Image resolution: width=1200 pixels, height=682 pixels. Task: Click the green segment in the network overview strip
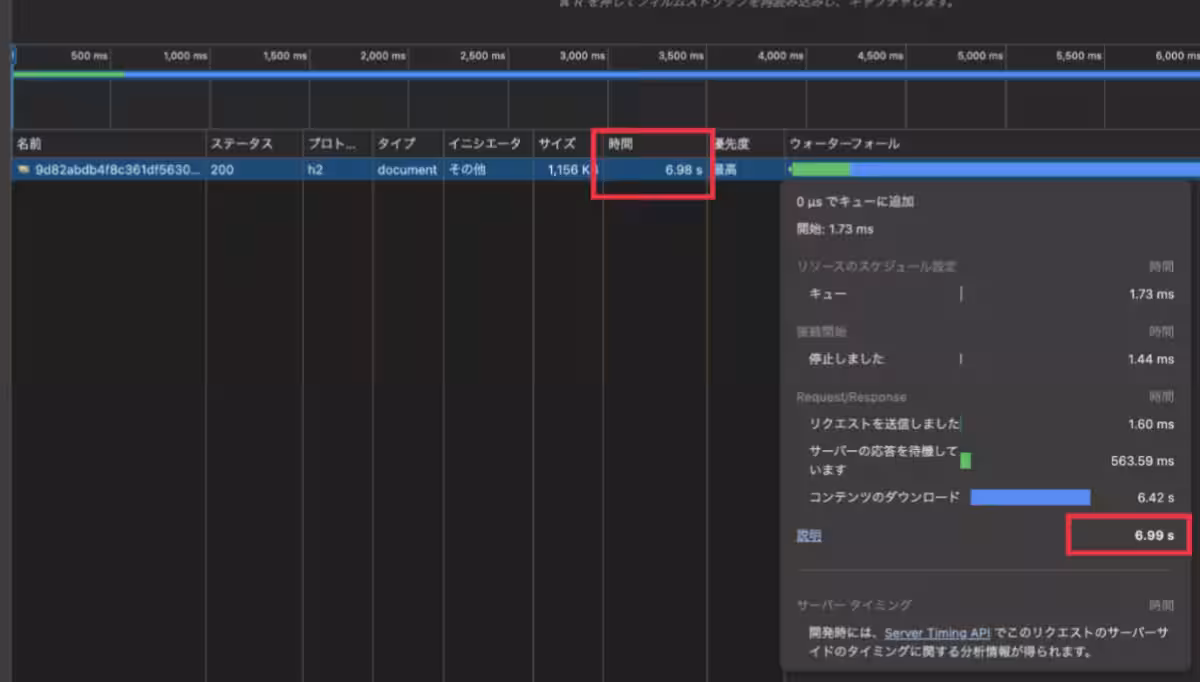point(70,72)
